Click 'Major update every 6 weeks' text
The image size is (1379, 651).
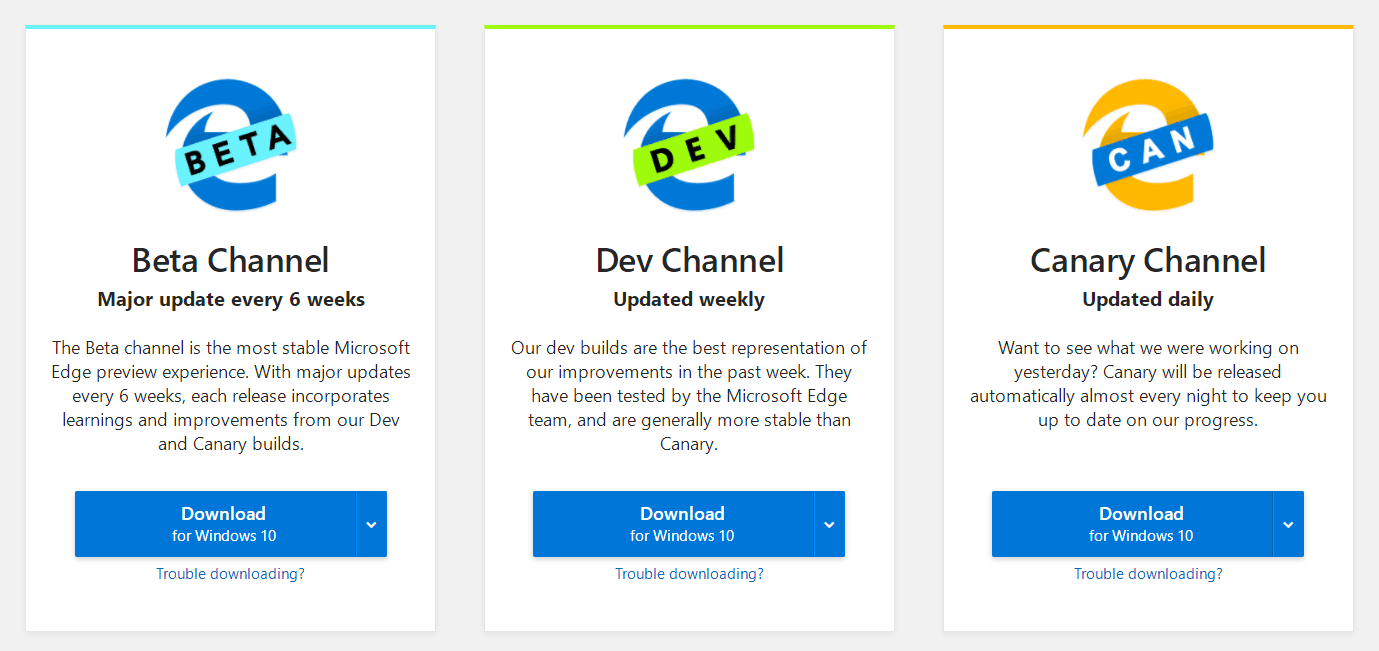click(x=231, y=299)
